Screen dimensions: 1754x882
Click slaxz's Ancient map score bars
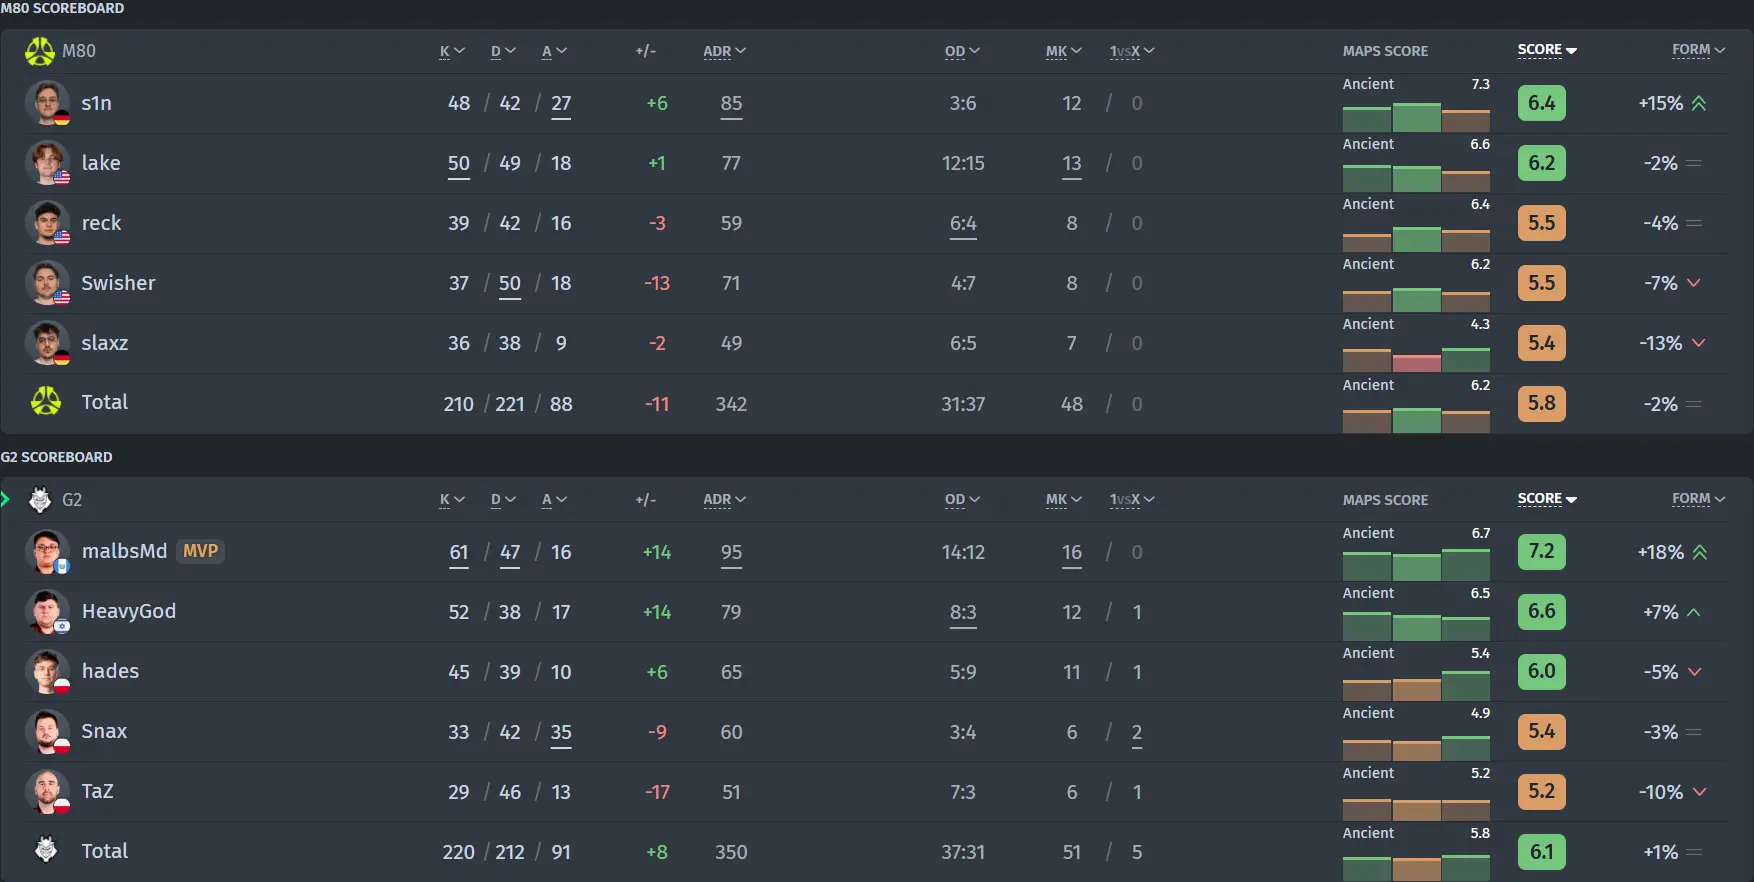(x=1416, y=358)
